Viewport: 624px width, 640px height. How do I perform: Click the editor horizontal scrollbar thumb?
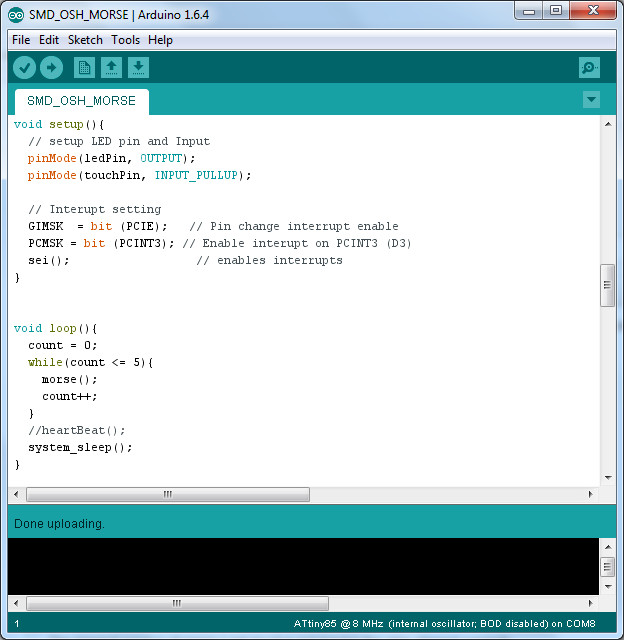(x=168, y=494)
